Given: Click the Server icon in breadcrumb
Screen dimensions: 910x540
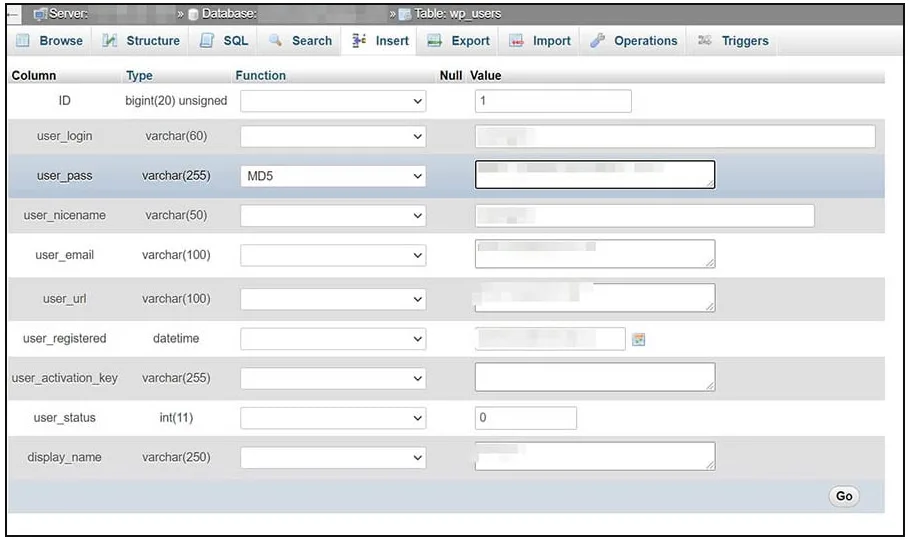Looking at the screenshot, I should [x=40, y=14].
